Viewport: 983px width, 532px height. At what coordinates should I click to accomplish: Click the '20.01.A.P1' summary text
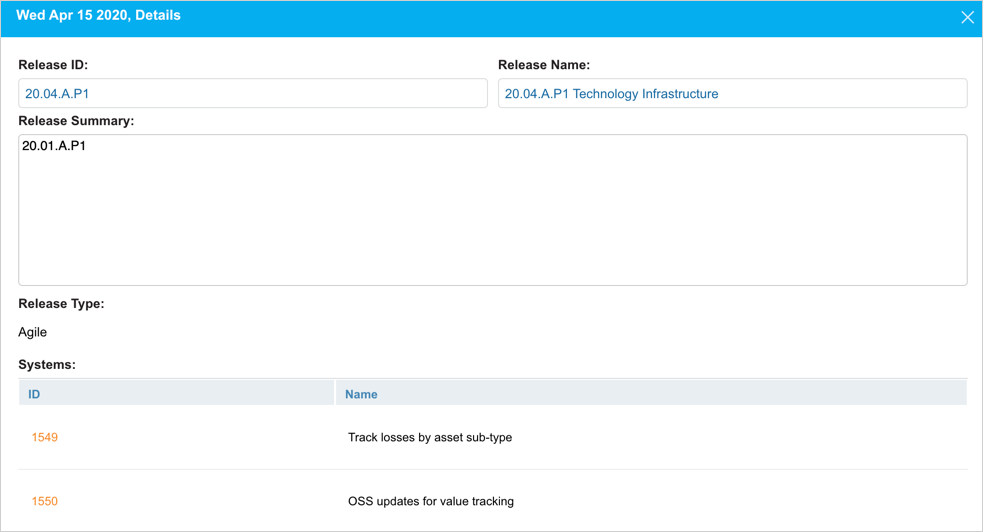pyautogui.click(x=54, y=146)
